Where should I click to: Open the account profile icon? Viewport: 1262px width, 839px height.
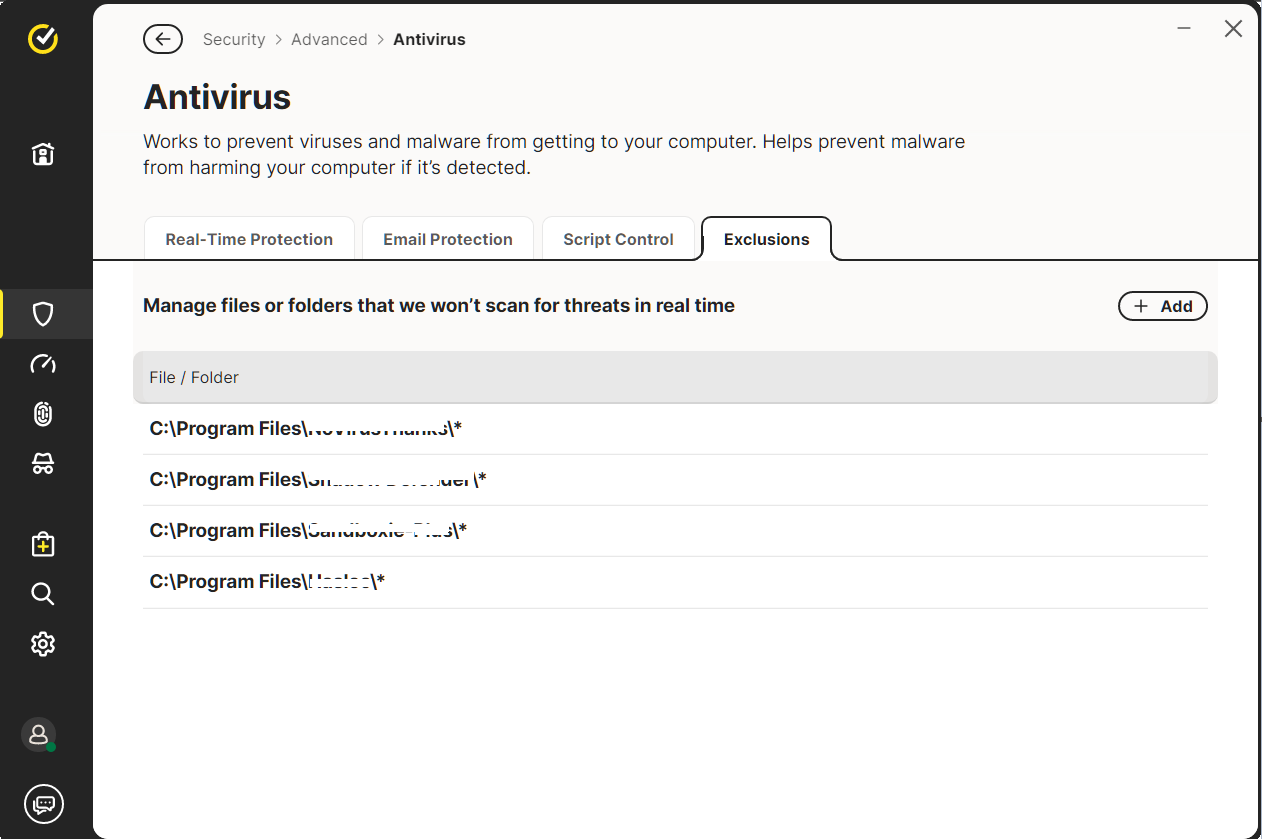(39, 735)
